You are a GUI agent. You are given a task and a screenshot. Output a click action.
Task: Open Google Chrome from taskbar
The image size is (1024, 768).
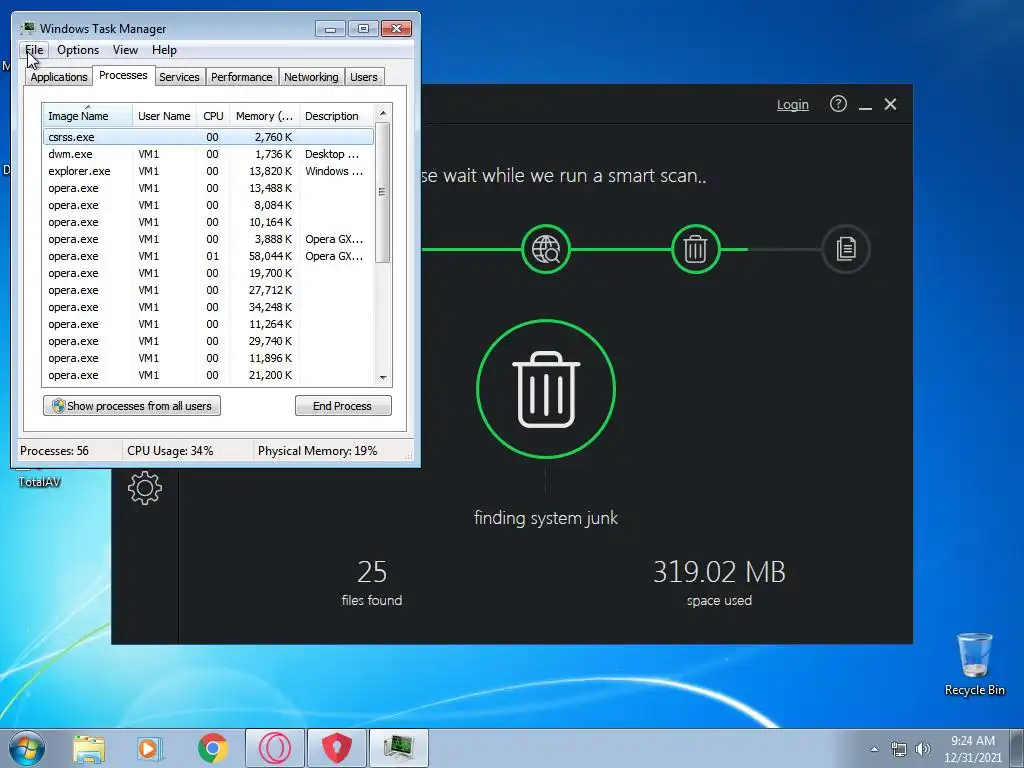(212, 748)
